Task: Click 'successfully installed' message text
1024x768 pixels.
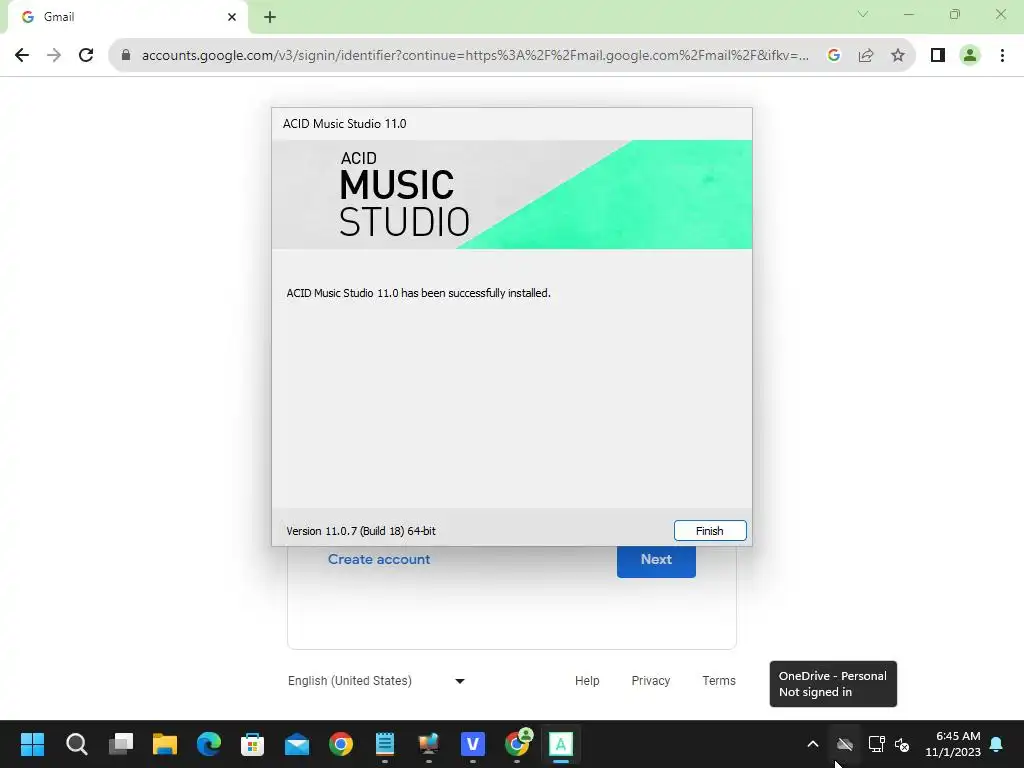Action: pos(418,293)
